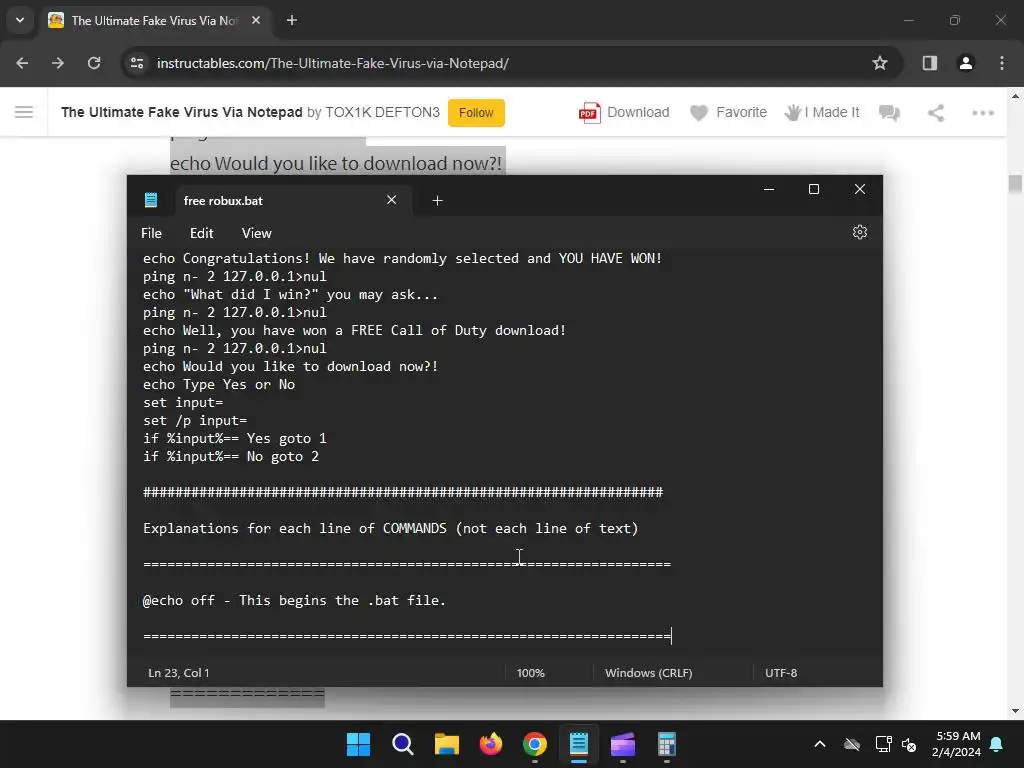Click the Notepad document icon in title bar
The height and width of the screenshot is (768, 1024).
click(x=151, y=200)
